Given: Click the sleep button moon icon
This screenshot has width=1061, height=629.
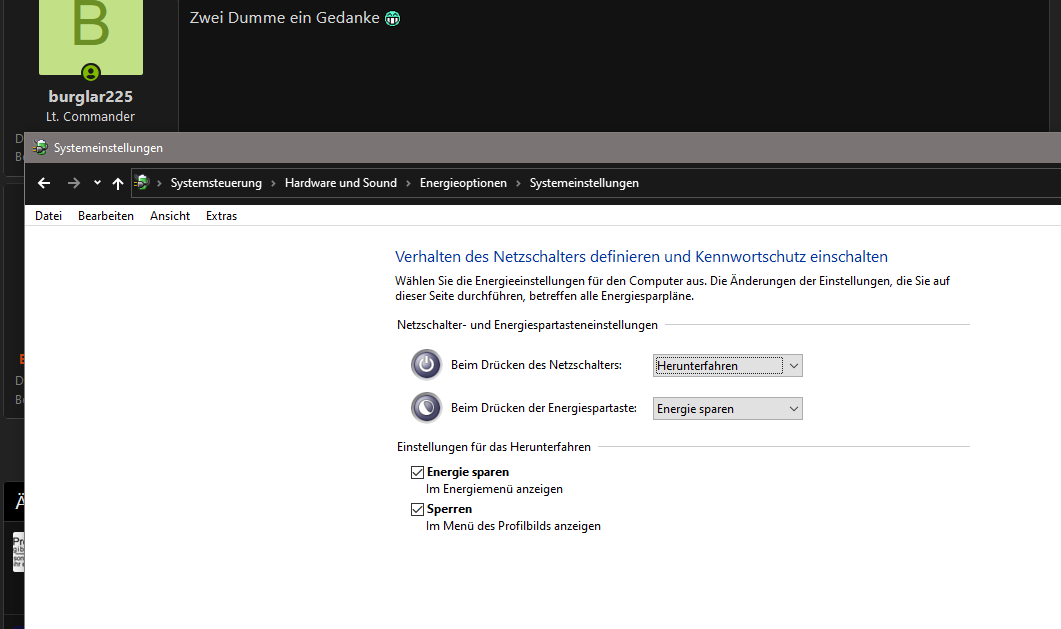Looking at the screenshot, I should (x=426, y=408).
